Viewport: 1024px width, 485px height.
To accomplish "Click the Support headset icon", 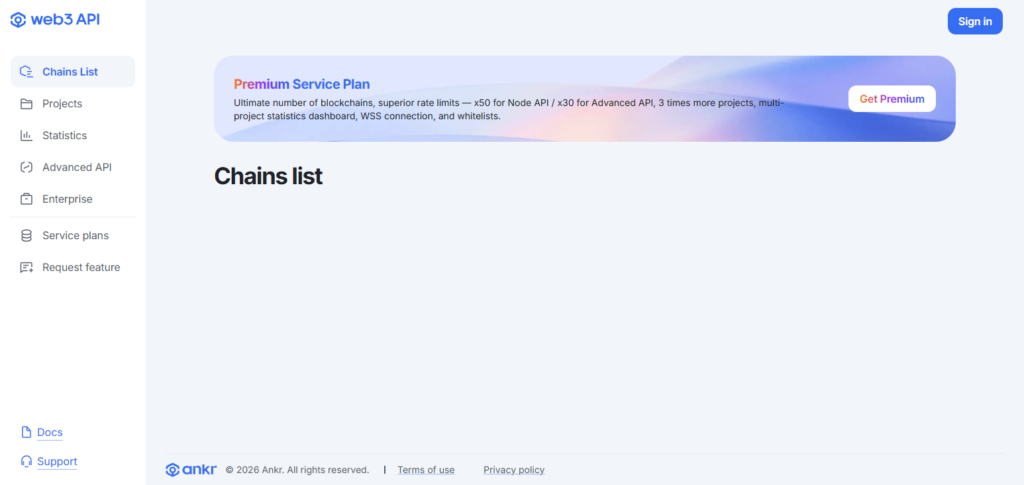I will [x=27, y=462].
